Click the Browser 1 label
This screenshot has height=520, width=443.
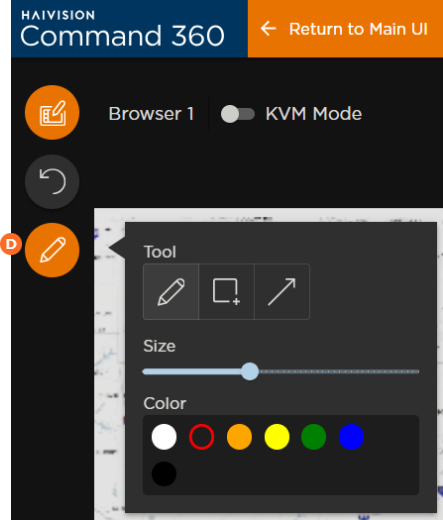coord(151,114)
